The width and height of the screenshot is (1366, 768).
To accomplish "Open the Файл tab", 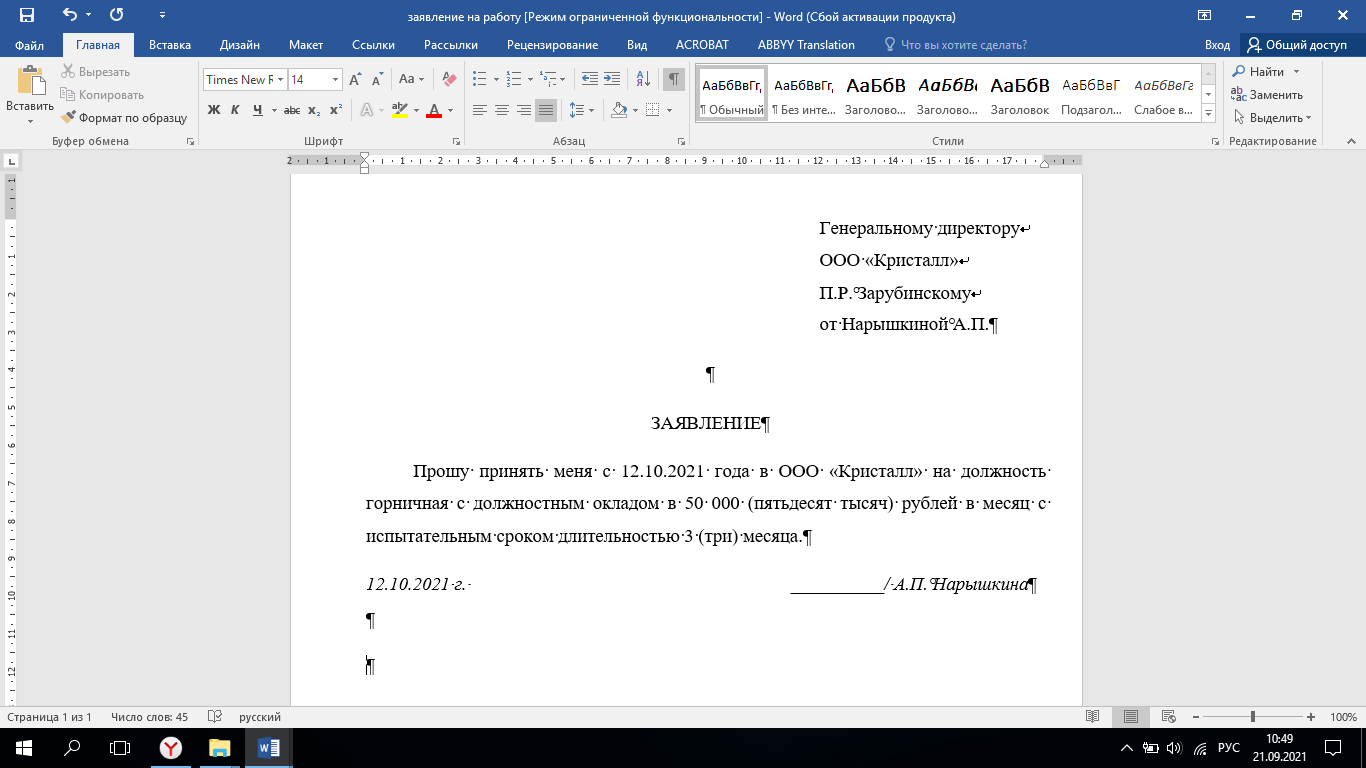I will point(29,45).
